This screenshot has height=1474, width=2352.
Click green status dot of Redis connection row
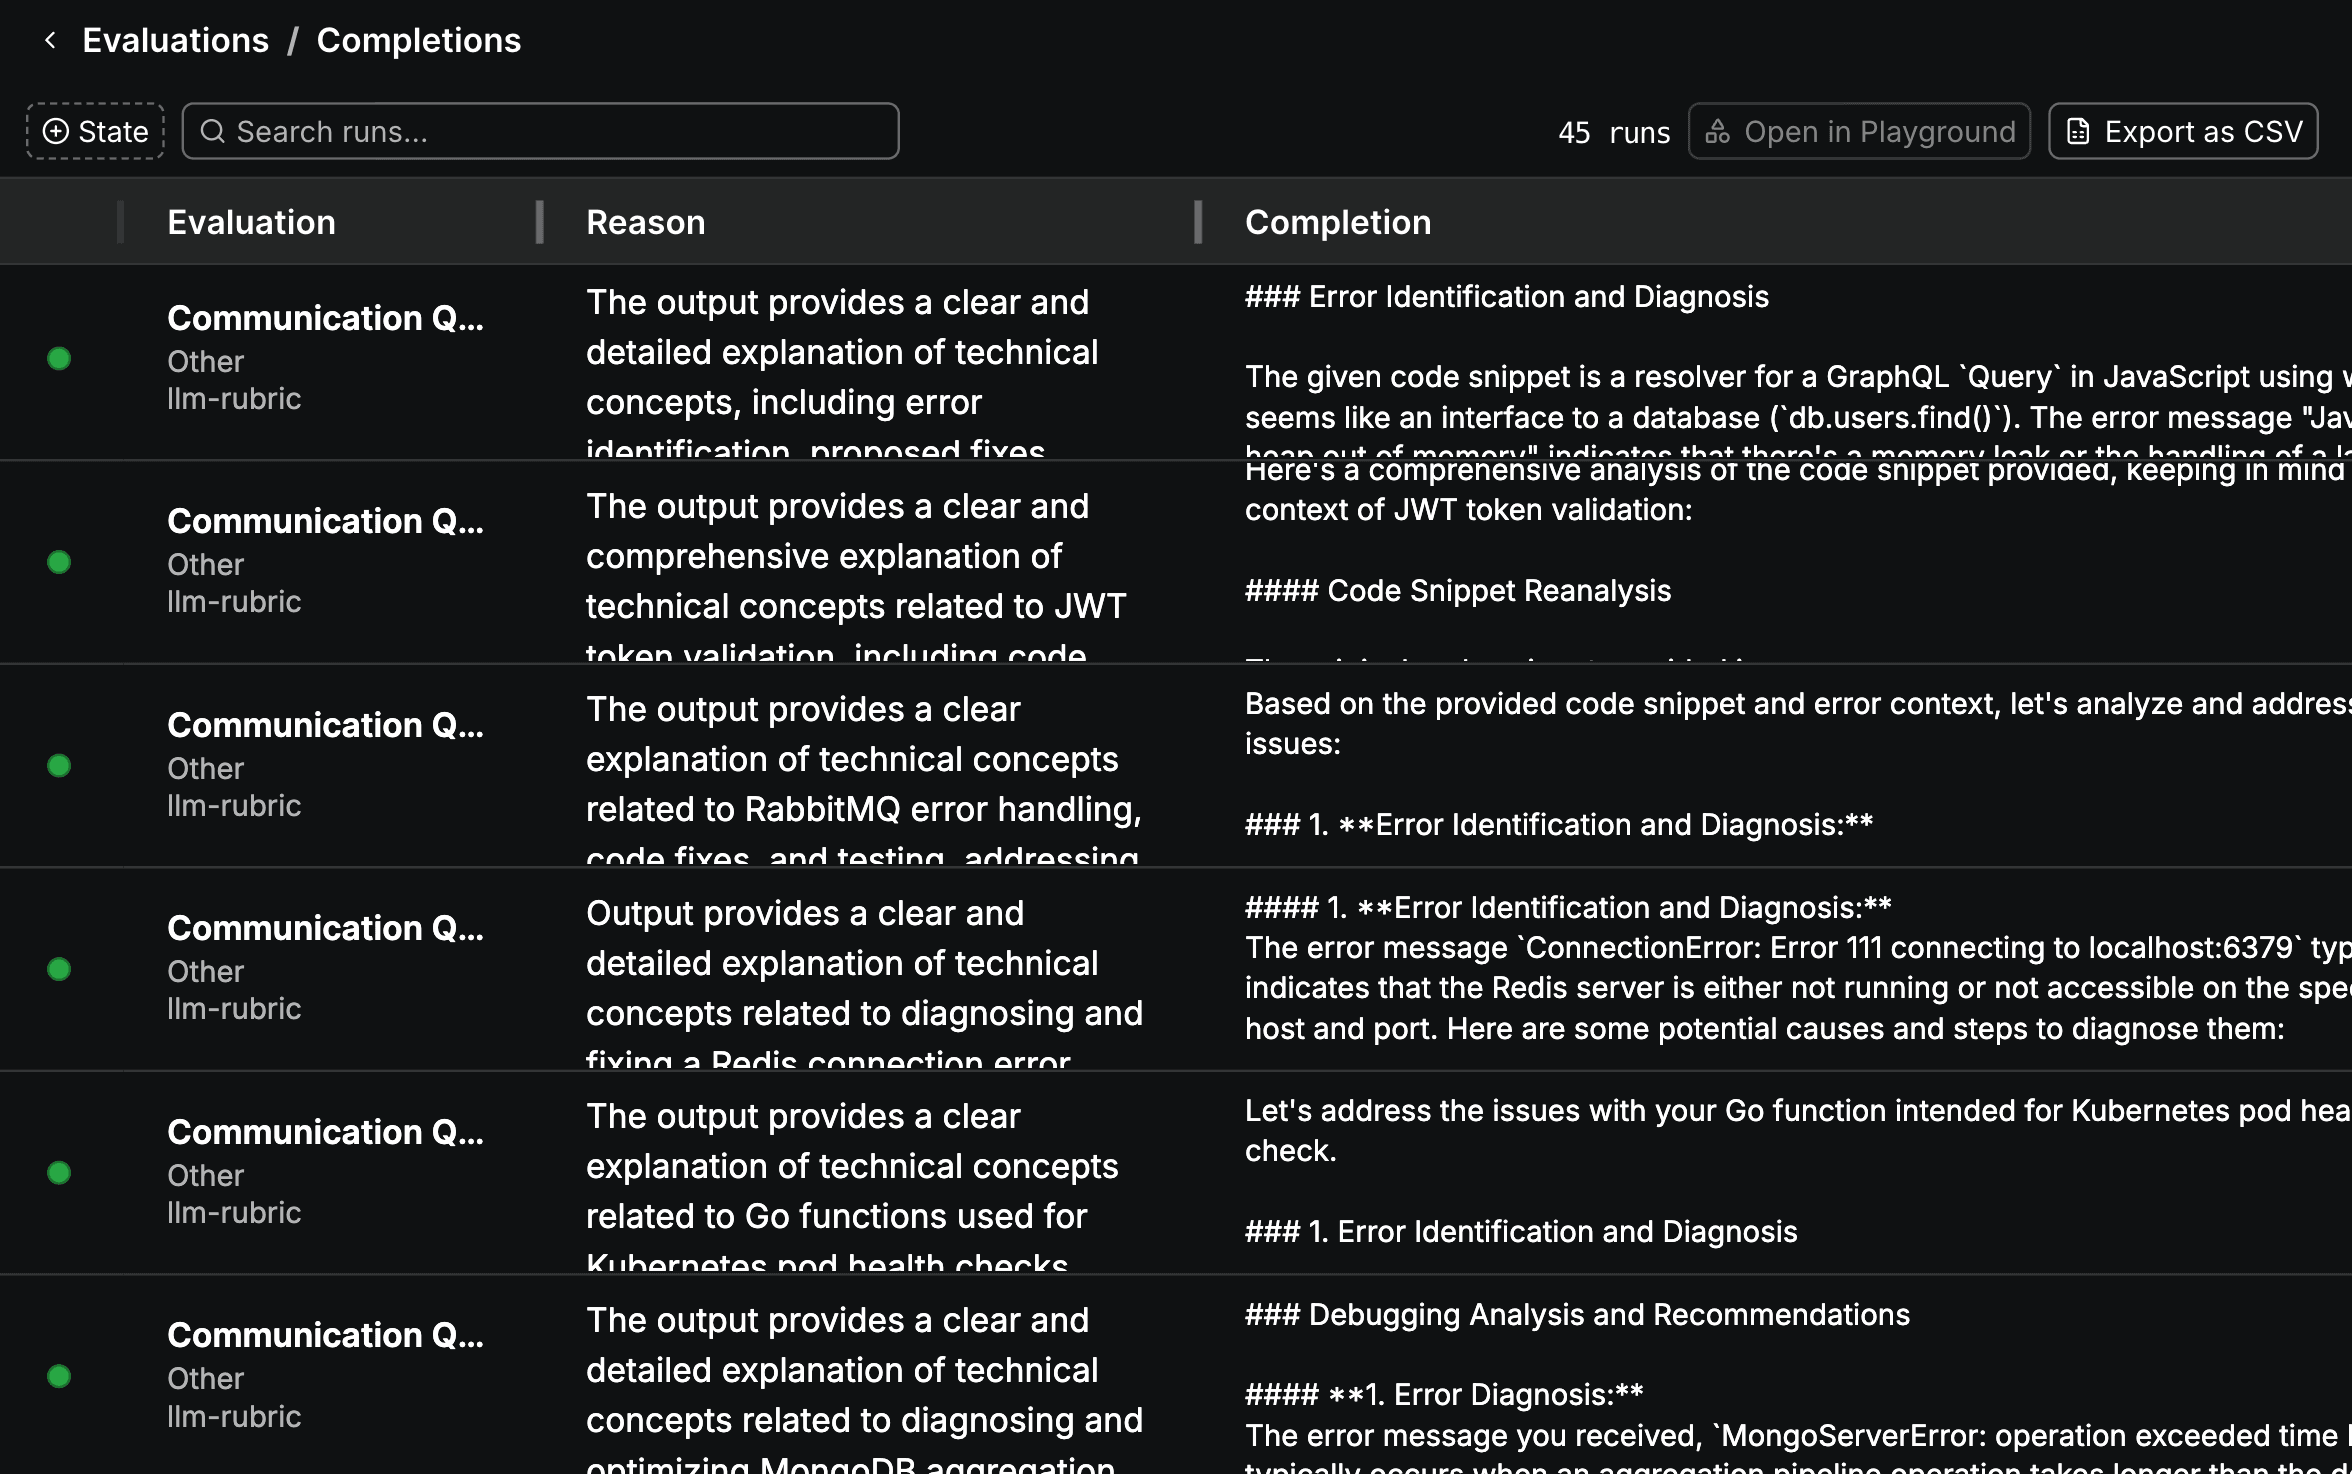click(x=59, y=969)
